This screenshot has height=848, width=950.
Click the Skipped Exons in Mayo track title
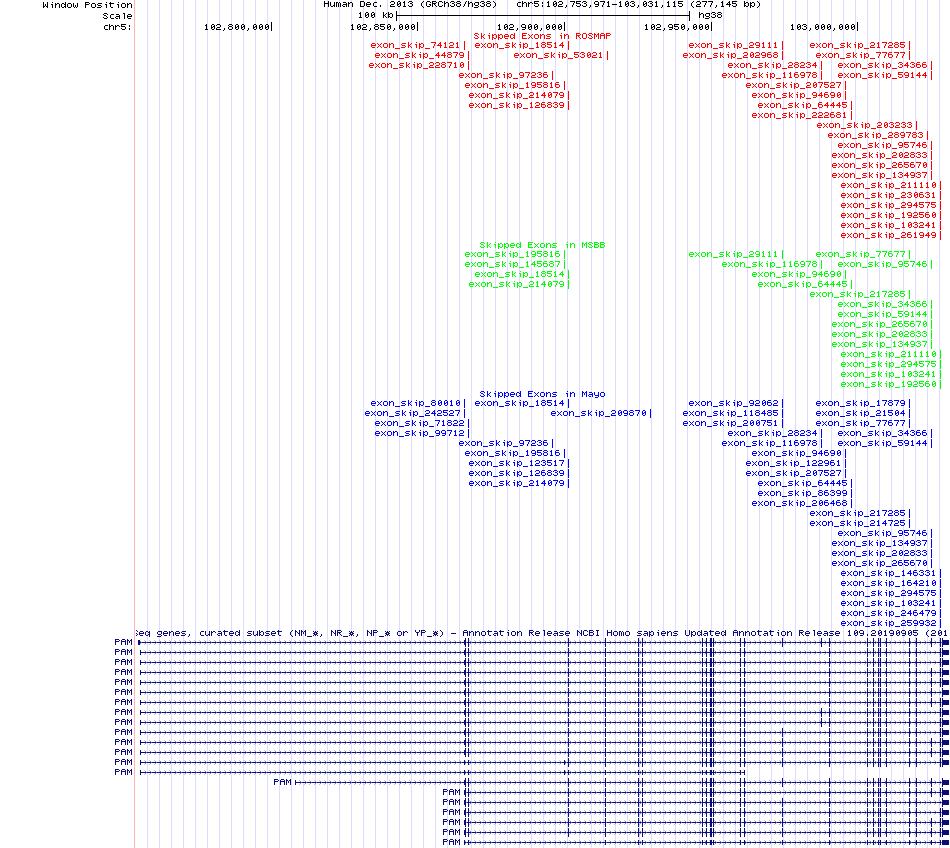pos(541,394)
